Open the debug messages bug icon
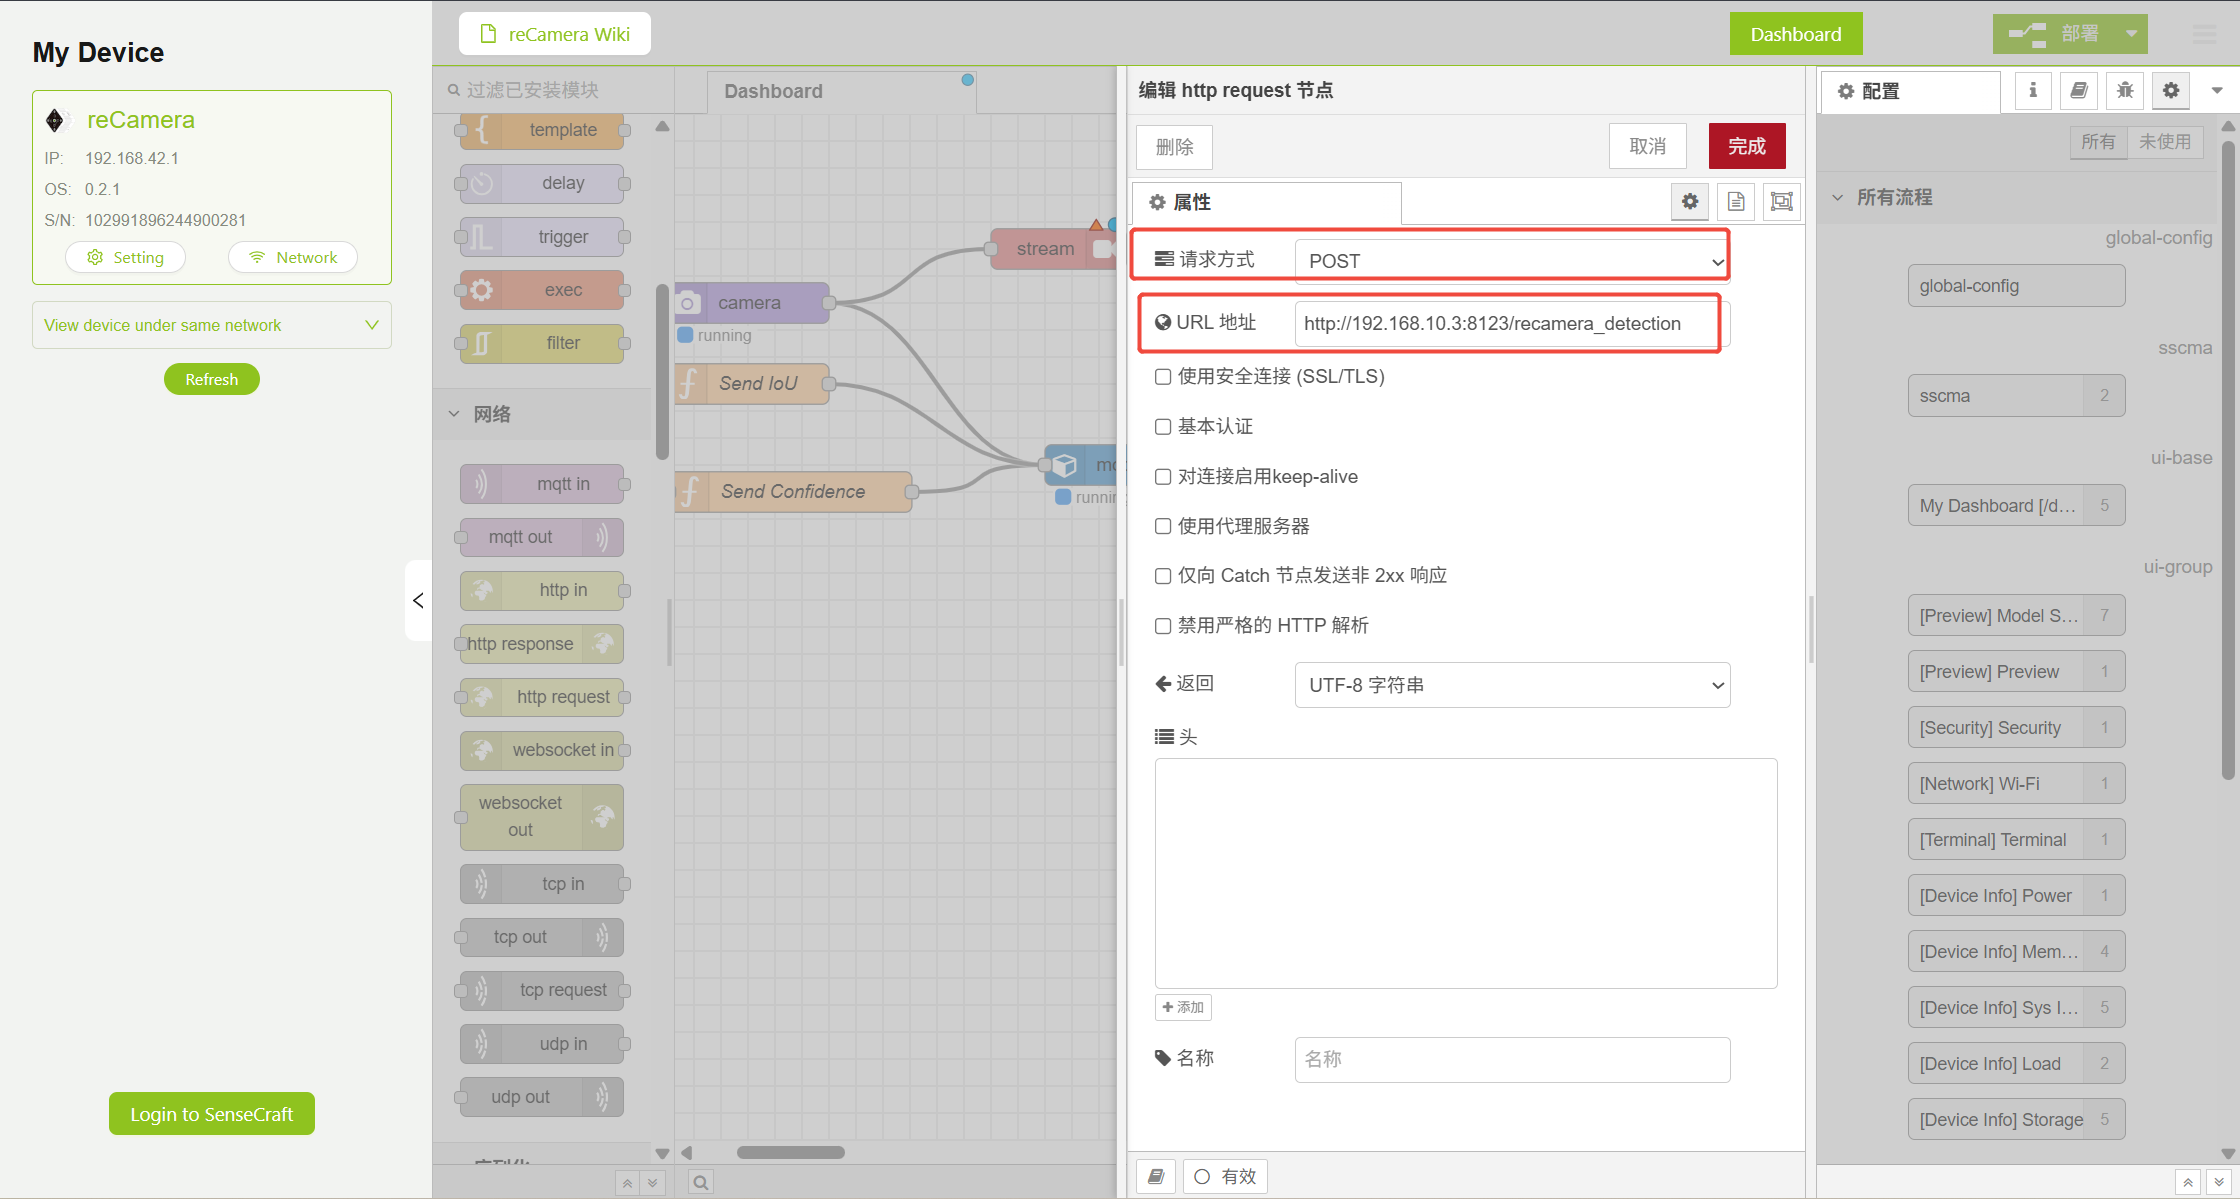The height and width of the screenshot is (1199, 2240). (2125, 91)
